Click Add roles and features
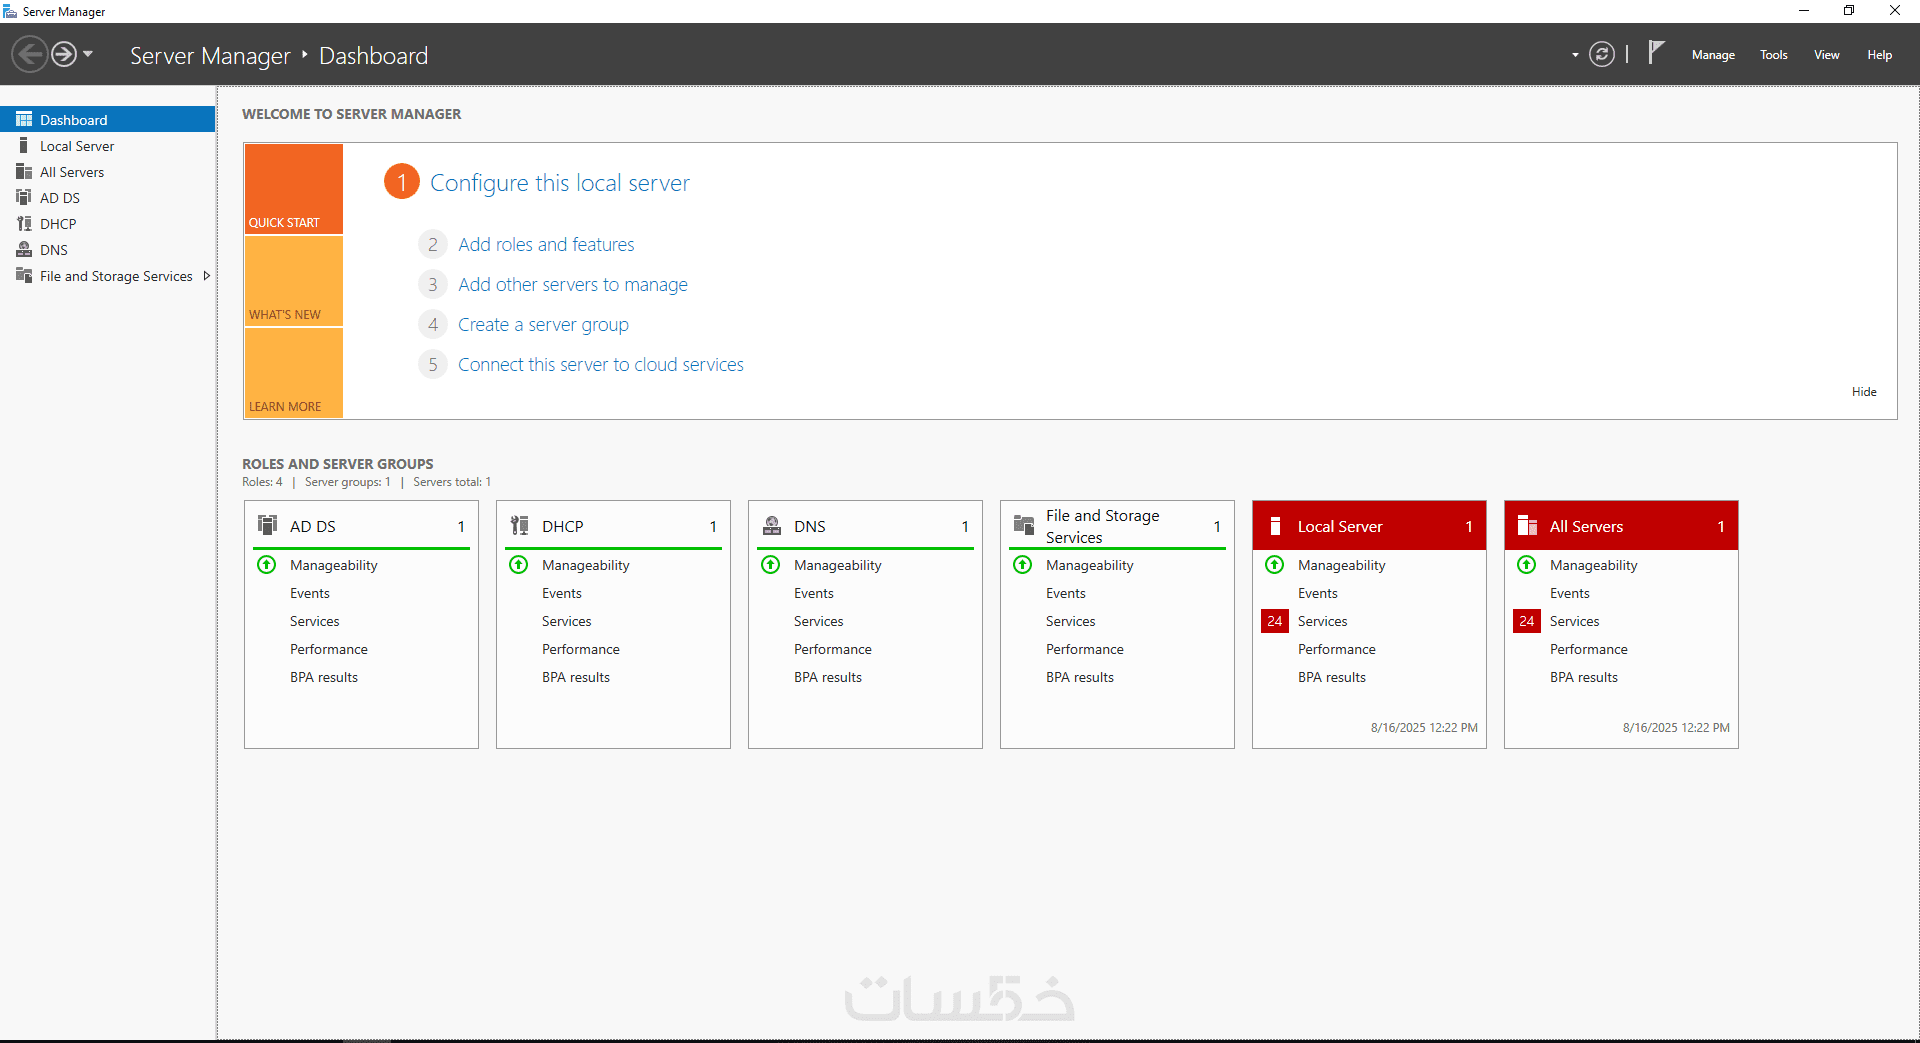Screen dimensions: 1920x1043 pyautogui.click(x=546, y=244)
